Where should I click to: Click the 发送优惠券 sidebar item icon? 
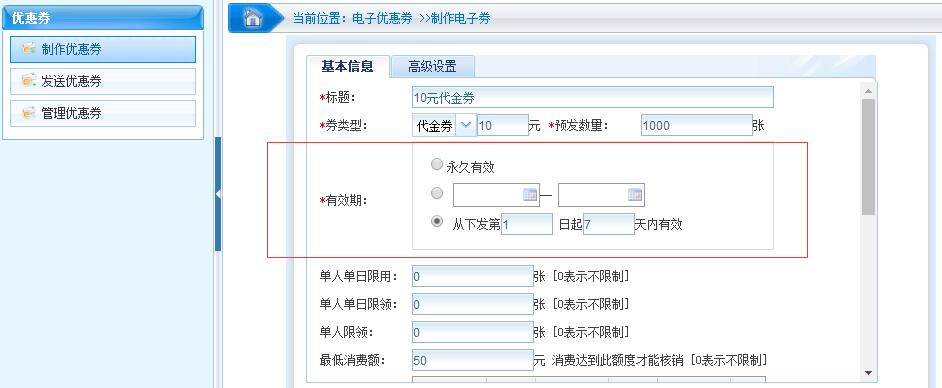pyautogui.click(x=29, y=80)
